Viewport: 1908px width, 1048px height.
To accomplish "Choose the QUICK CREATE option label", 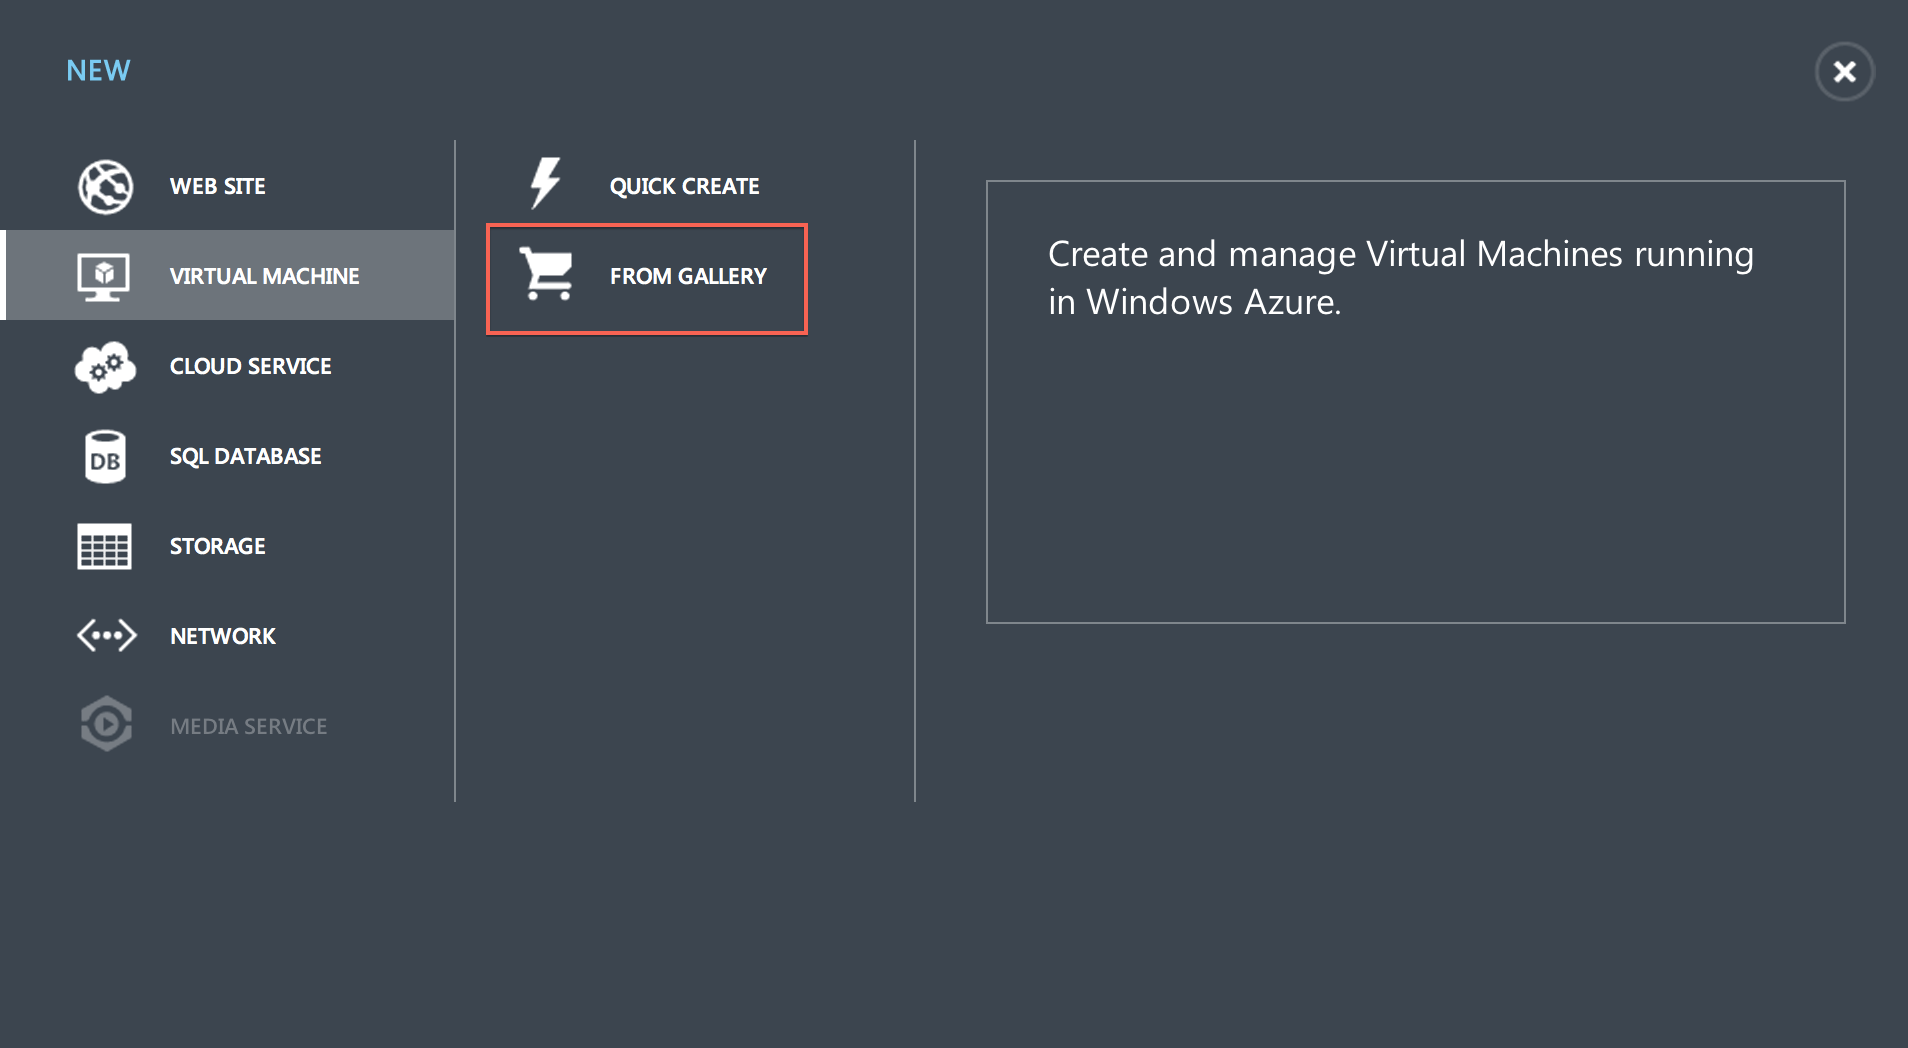I will tap(684, 186).
